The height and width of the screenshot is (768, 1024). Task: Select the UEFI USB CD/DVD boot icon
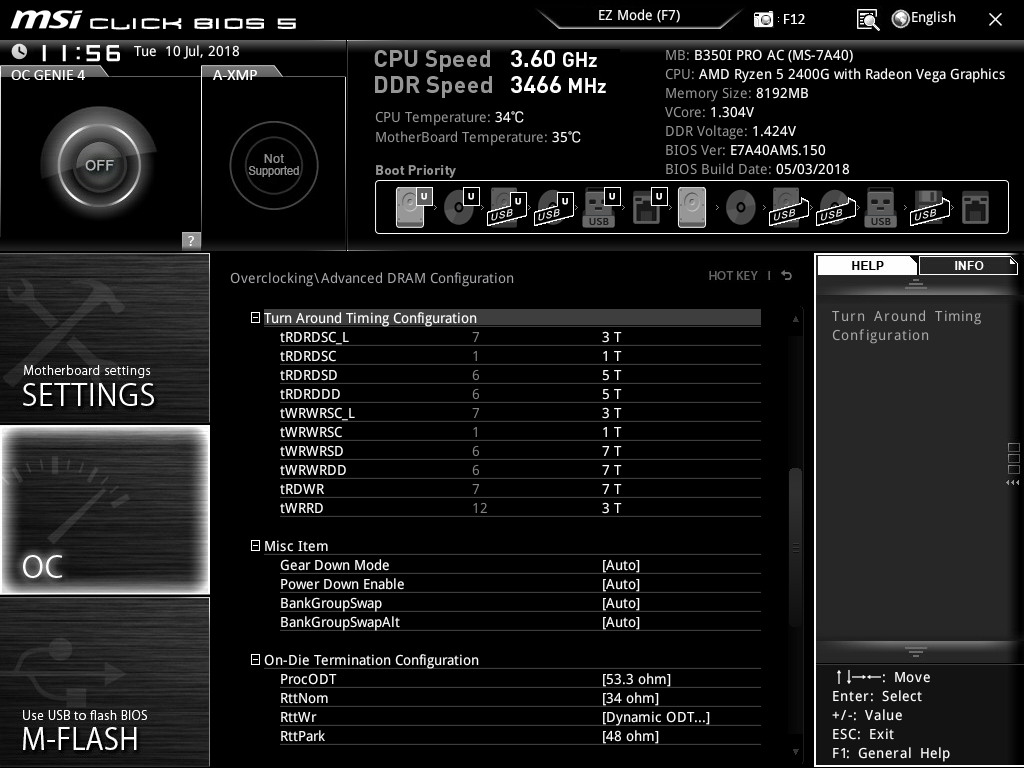tap(554, 207)
